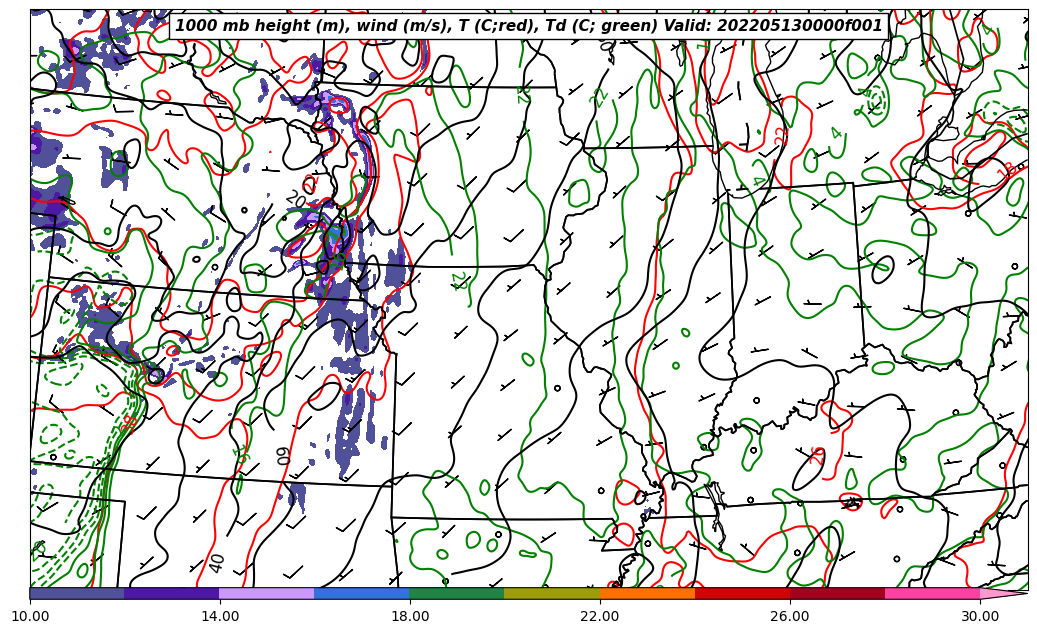Select the light purple 14–16 colorbar segment

267,593
